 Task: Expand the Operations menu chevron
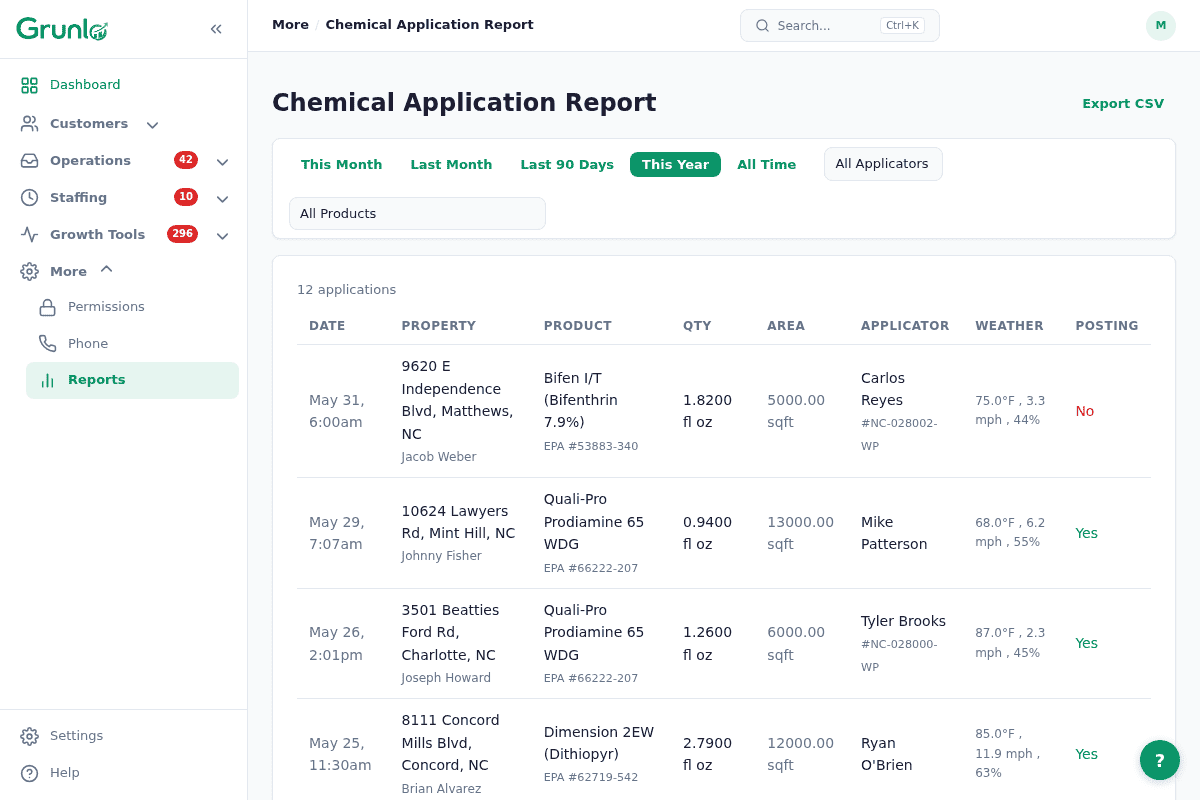222,162
